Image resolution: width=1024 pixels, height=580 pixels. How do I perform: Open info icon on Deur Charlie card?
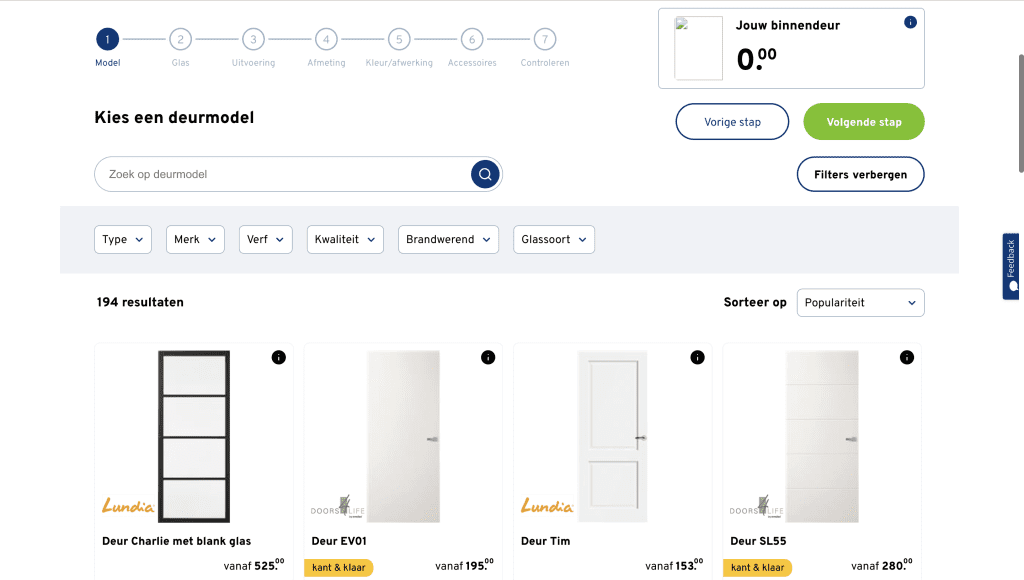(x=279, y=357)
